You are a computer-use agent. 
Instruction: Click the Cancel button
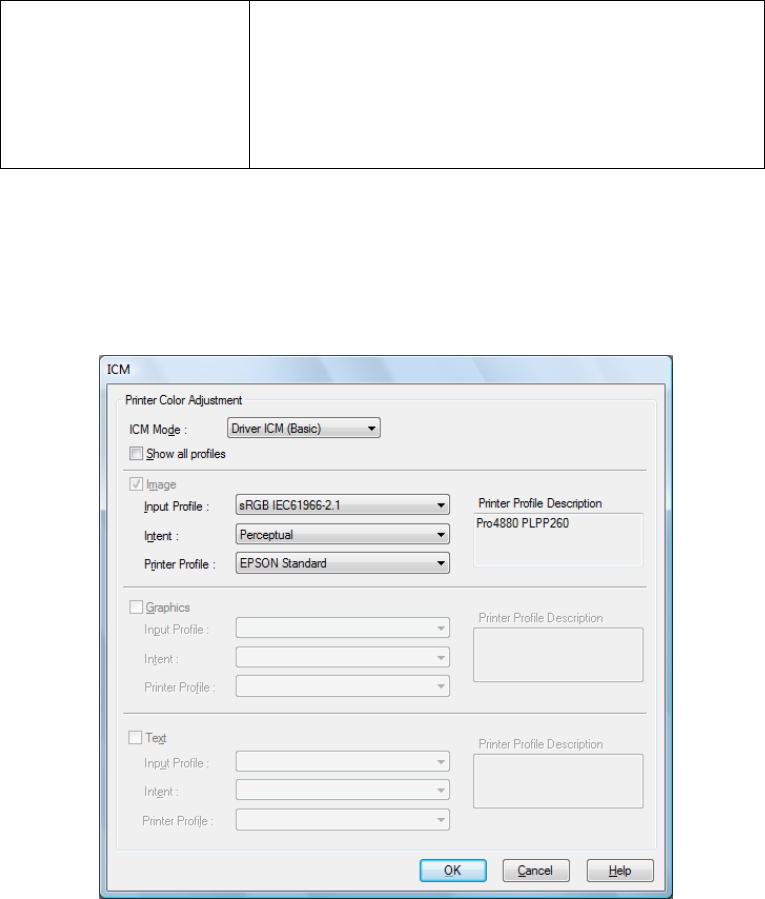click(x=536, y=870)
